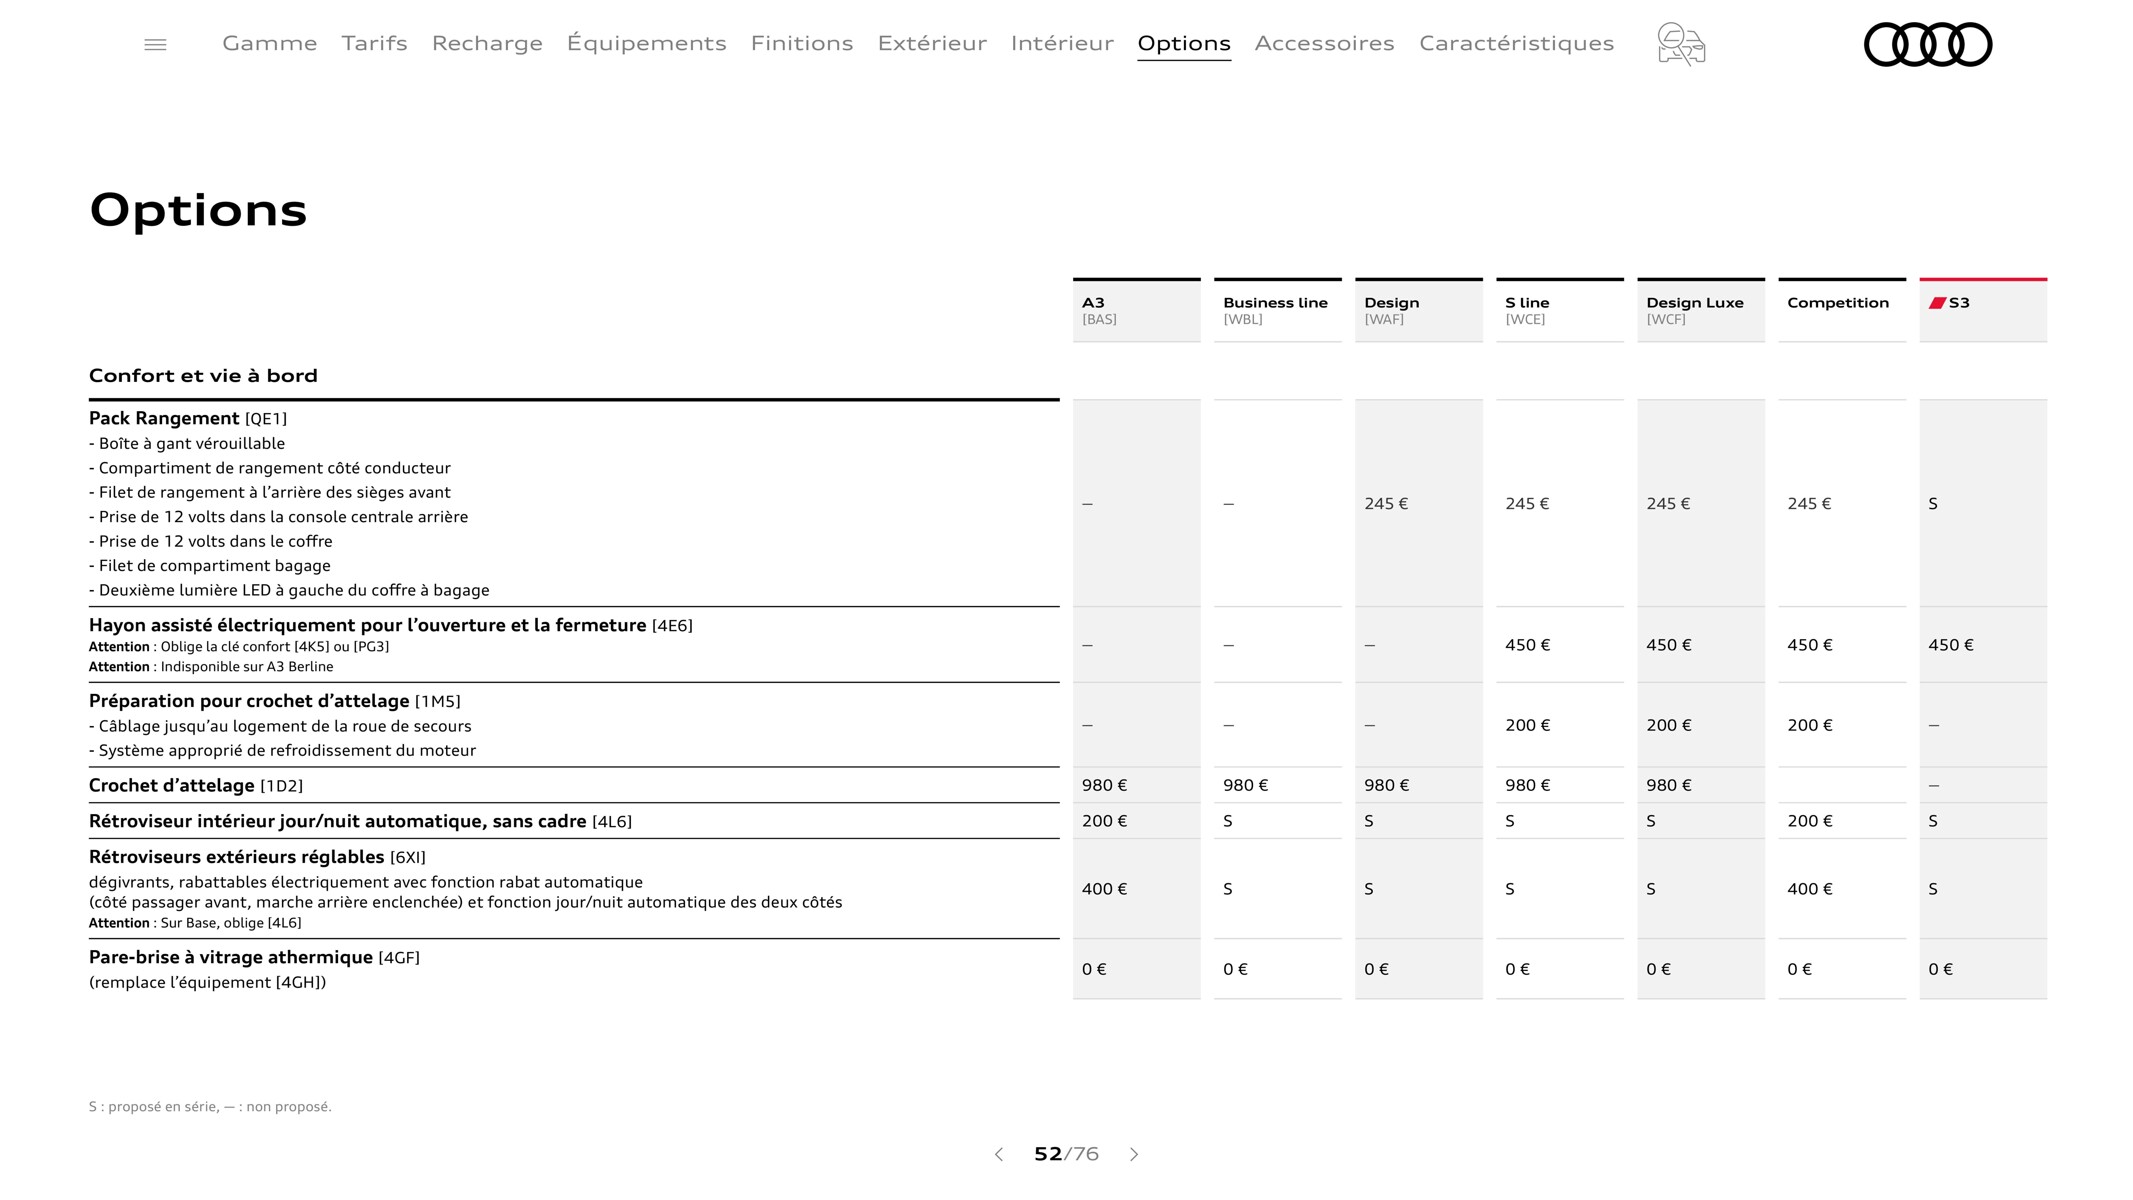Click 980 € in the A3 column
The height and width of the screenshot is (1200, 2133).
1104,785
